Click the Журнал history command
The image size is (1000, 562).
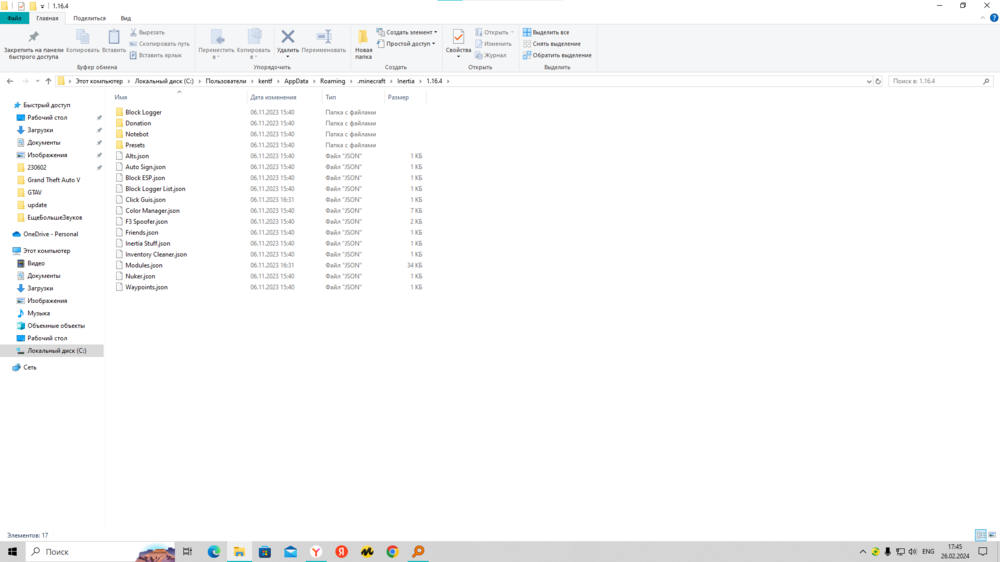pyautogui.click(x=490, y=55)
